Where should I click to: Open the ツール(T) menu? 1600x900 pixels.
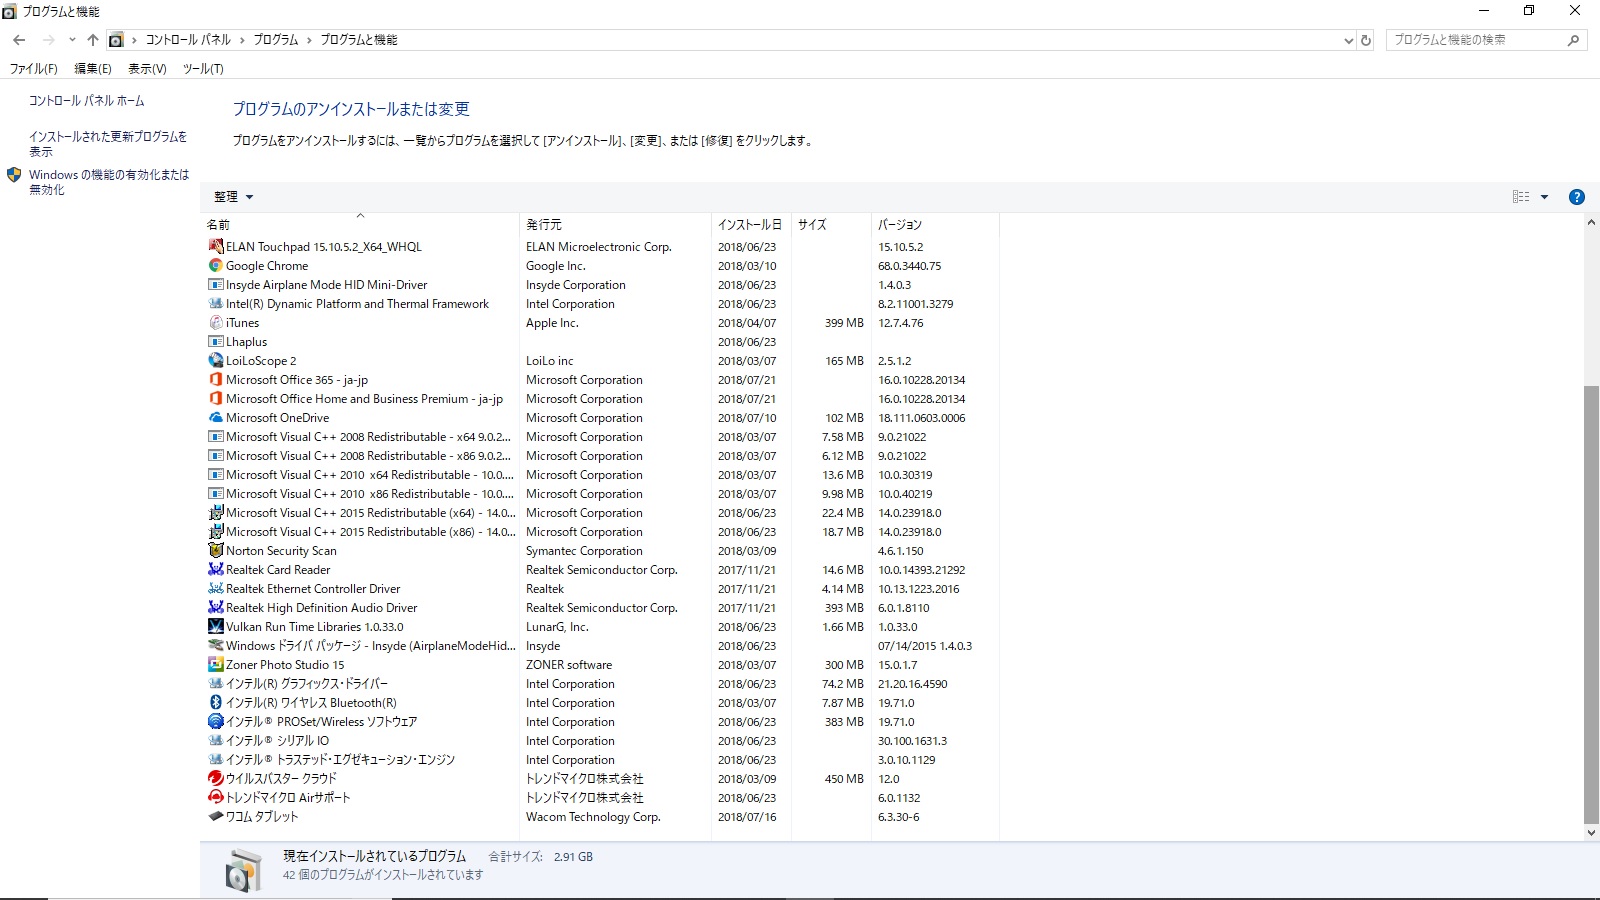[x=203, y=69]
